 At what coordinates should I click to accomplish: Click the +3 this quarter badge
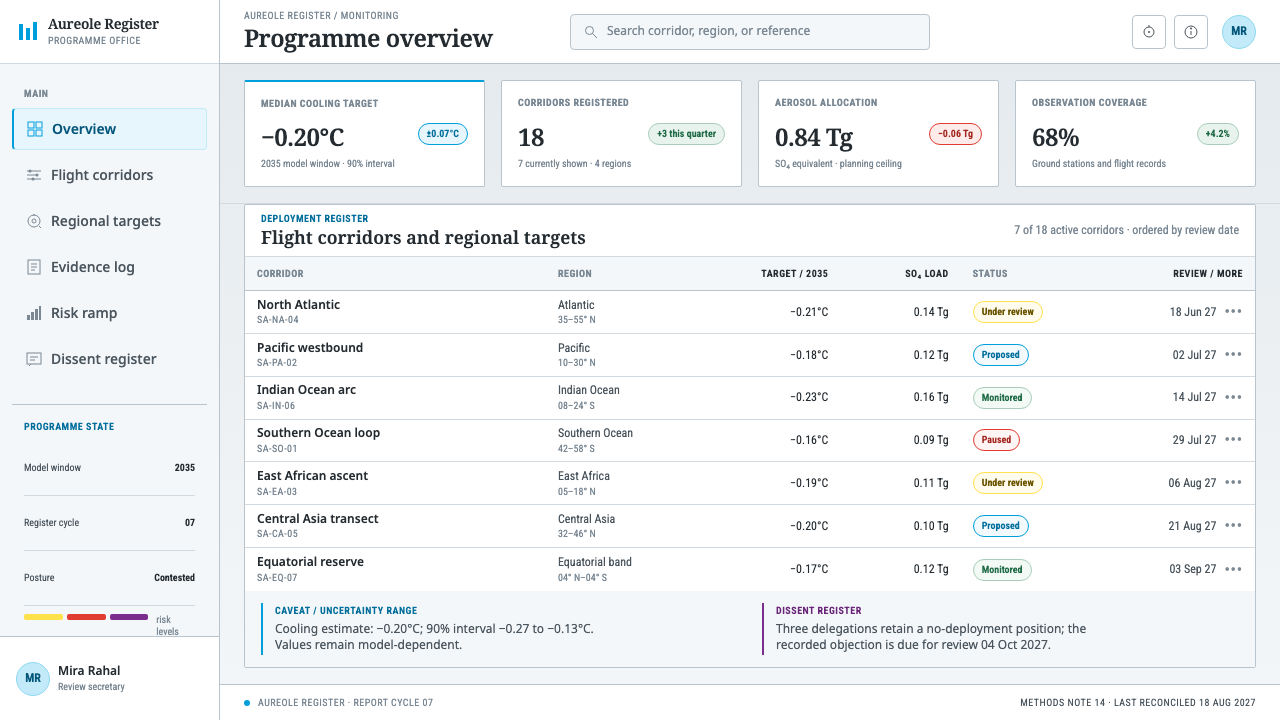(686, 134)
